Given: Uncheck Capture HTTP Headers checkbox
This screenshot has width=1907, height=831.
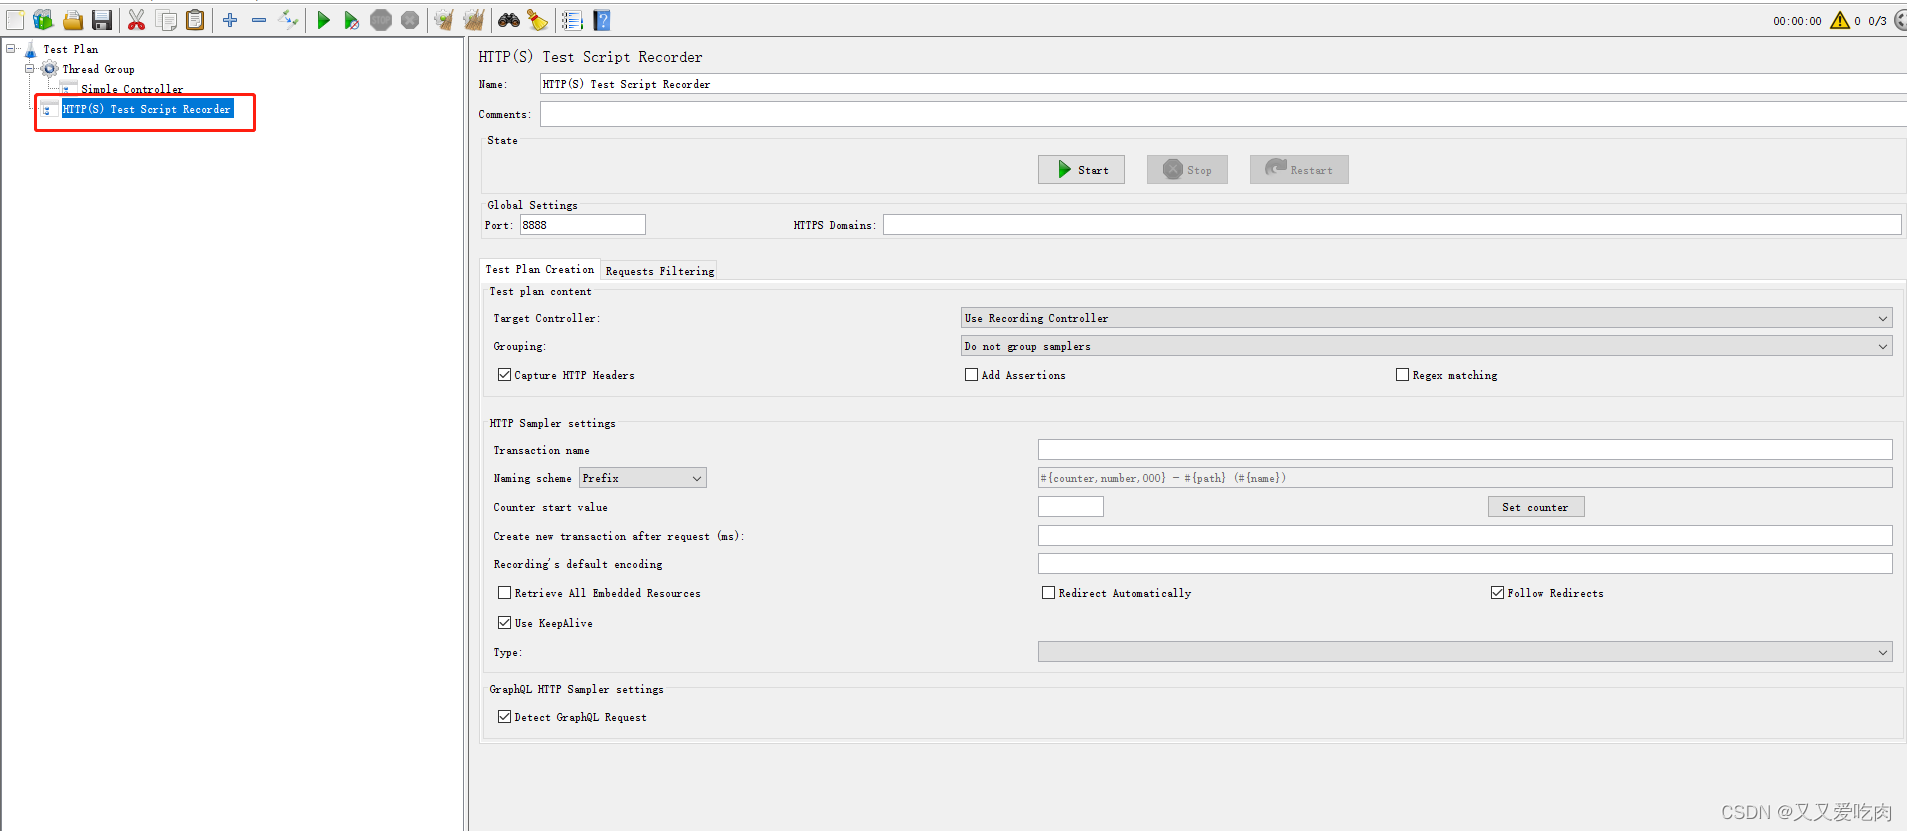Looking at the screenshot, I should pyautogui.click(x=504, y=375).
